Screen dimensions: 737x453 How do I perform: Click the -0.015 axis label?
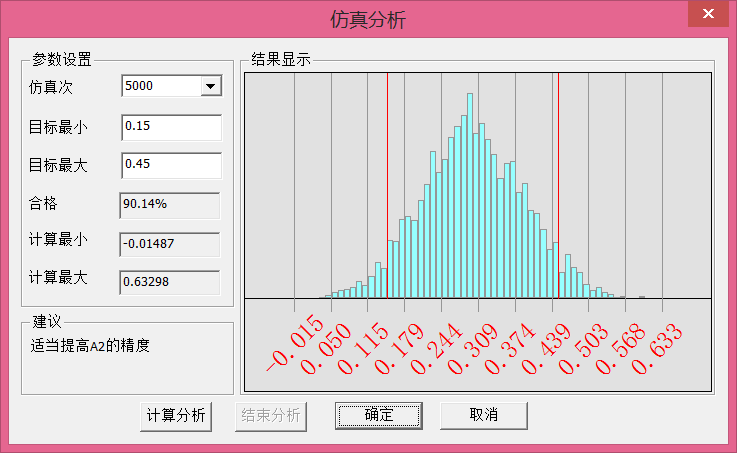point(294,344)
